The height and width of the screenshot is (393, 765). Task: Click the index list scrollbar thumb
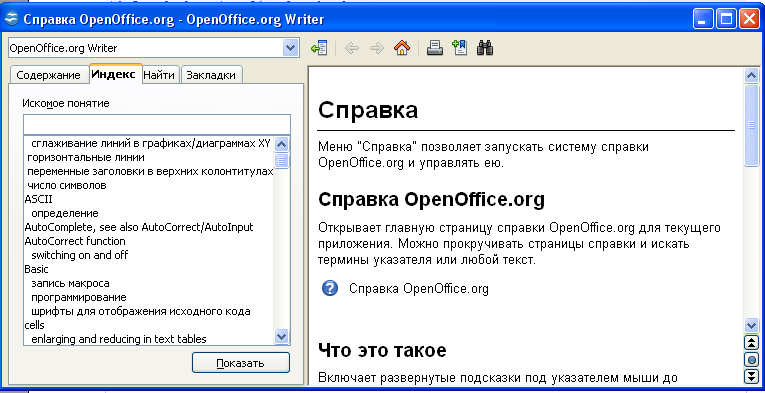[282, 160]
